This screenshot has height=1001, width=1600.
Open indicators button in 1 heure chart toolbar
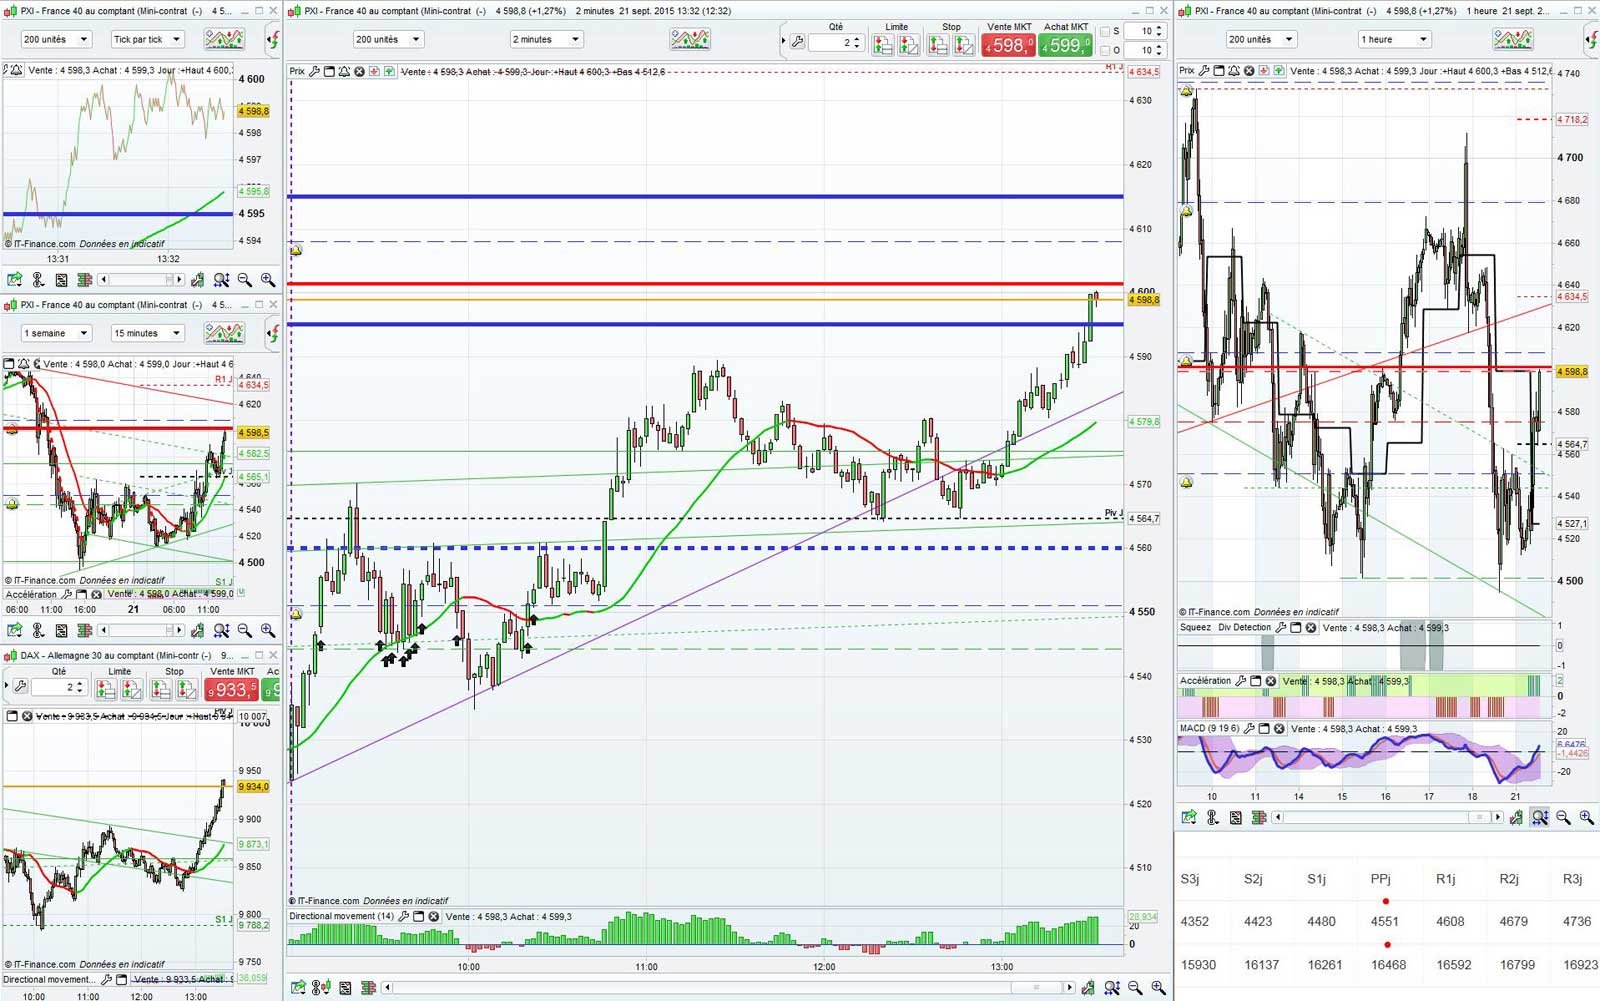point(1513,40)
